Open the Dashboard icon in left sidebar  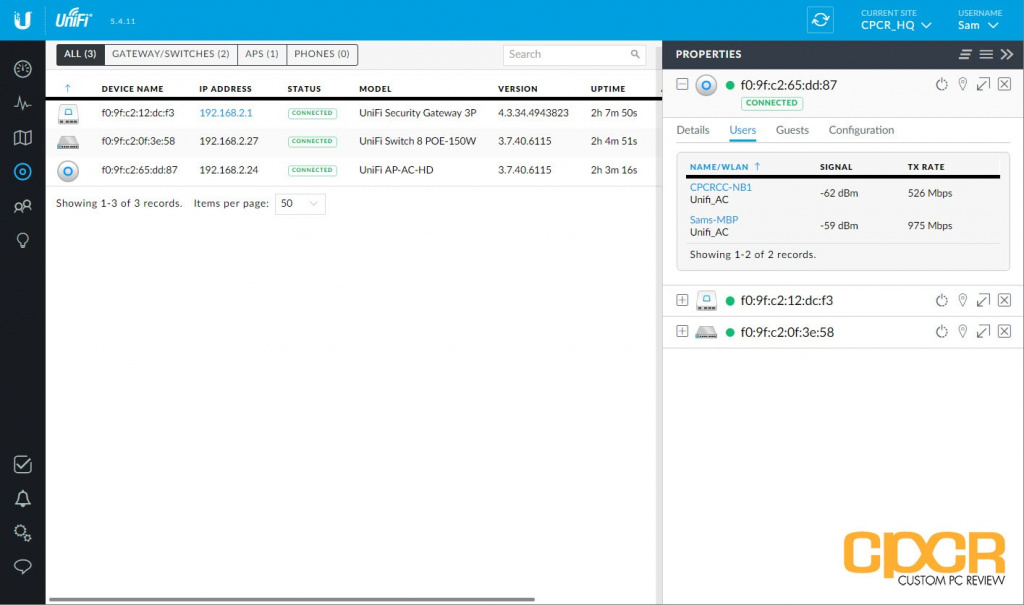pyautogui.click(x=22, y=69)
